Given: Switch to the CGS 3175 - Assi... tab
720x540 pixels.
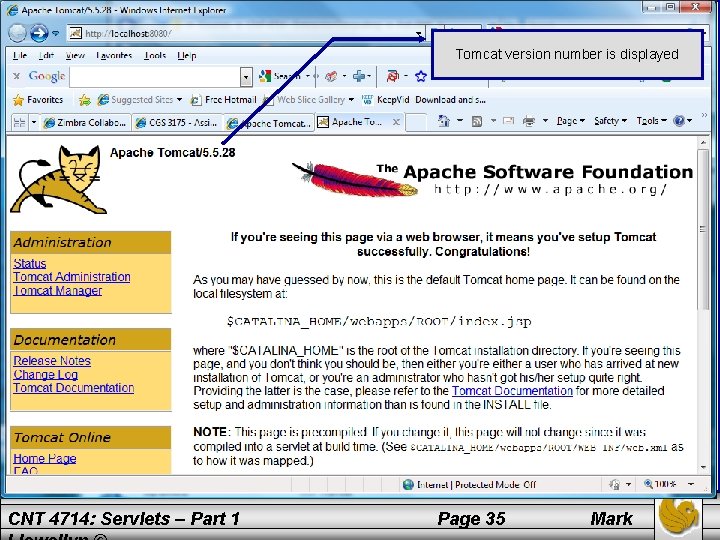Looking at the screenshot, I should pyautogui.click(x=177, y=123).
